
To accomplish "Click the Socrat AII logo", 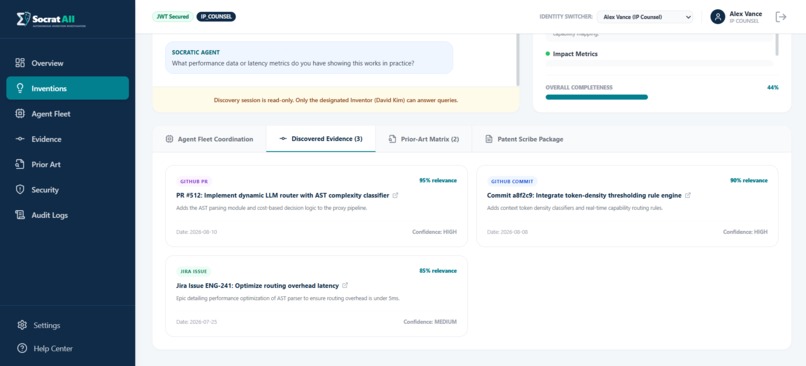I will point(50,19).
